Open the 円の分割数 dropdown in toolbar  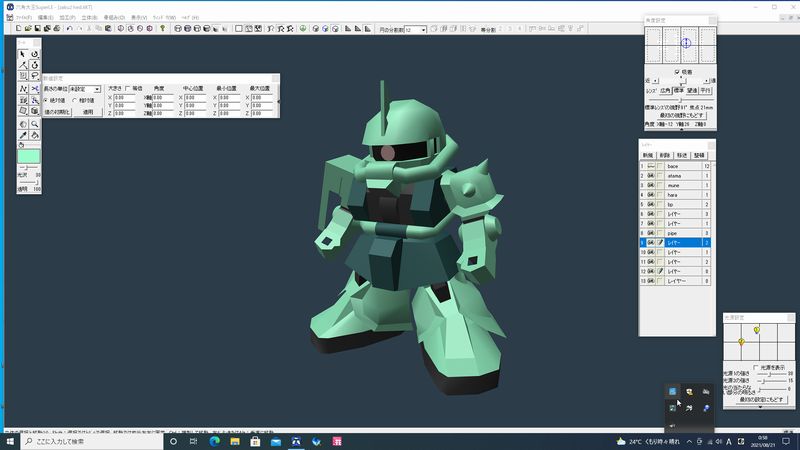click(423, 30)
